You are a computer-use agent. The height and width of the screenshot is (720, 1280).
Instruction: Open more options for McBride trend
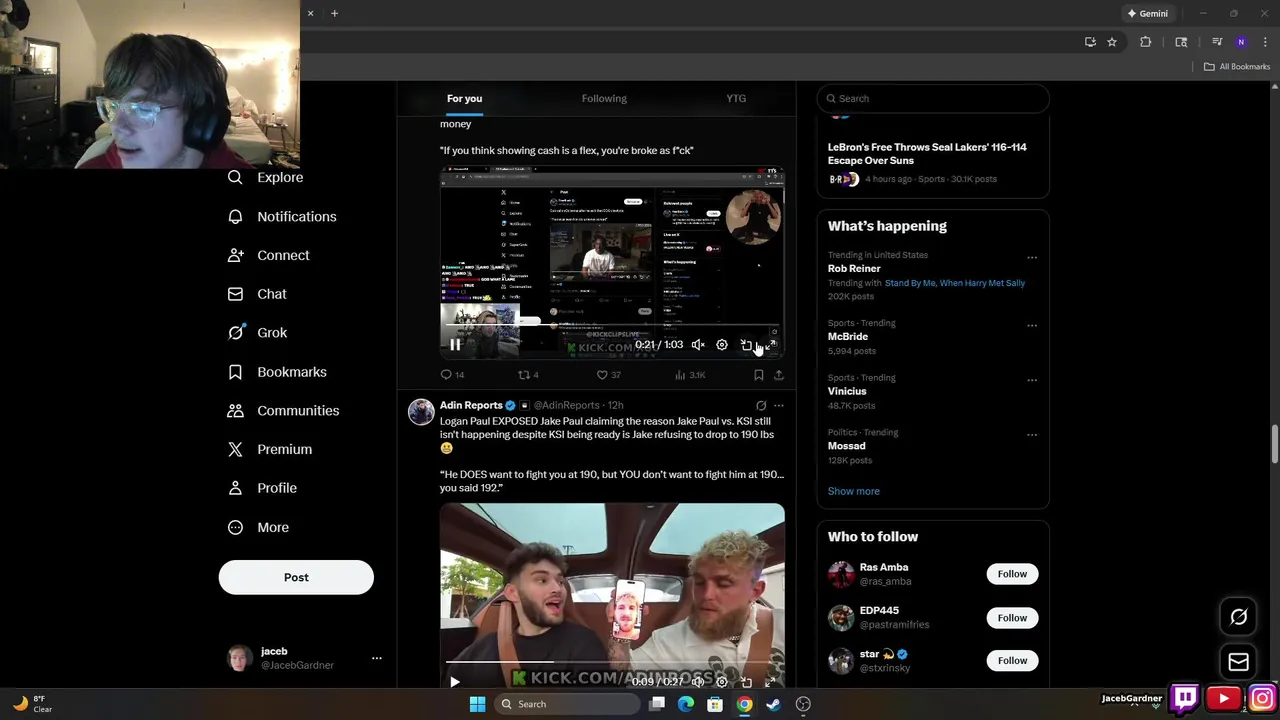(x=1032, y=326)
